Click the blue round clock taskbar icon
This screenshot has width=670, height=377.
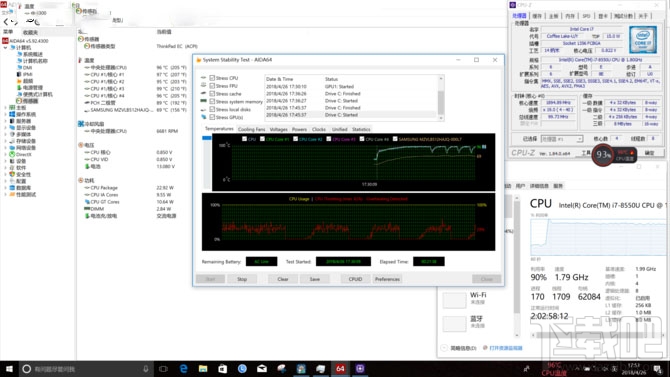click(x=242, y=368)
